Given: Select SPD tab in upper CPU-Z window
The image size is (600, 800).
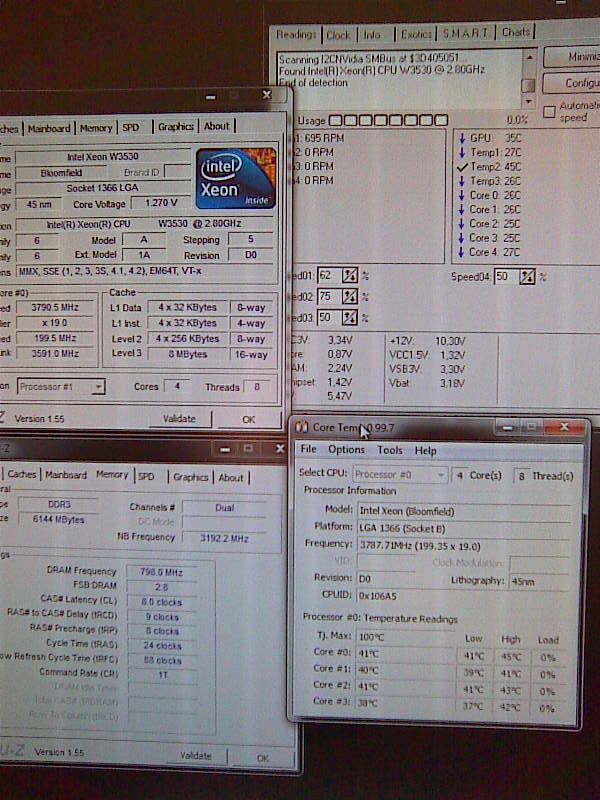Looking at the screenshot, I should (x=131, y=128).
